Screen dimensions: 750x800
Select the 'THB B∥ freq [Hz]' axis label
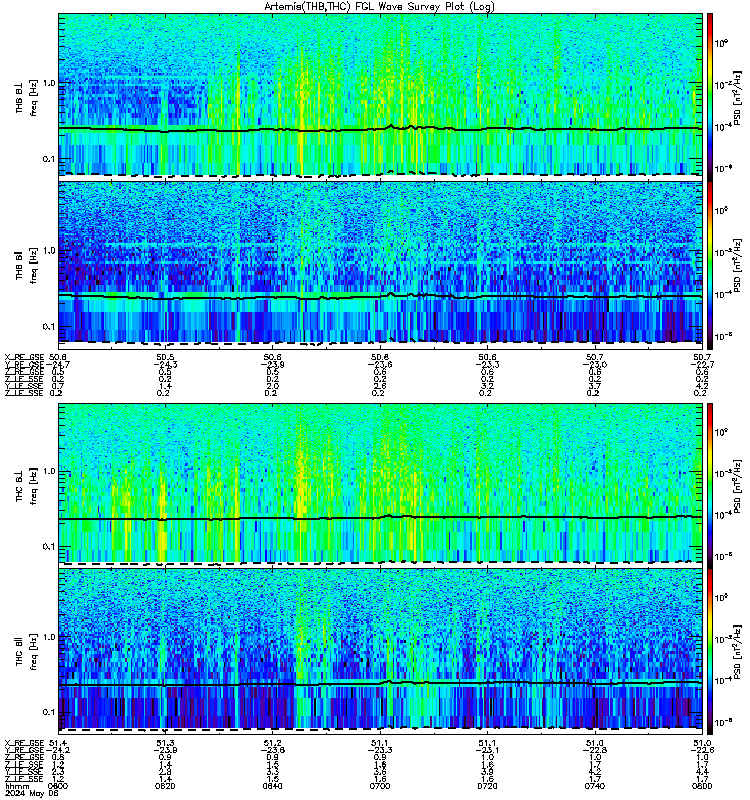[x=27, y=265]
